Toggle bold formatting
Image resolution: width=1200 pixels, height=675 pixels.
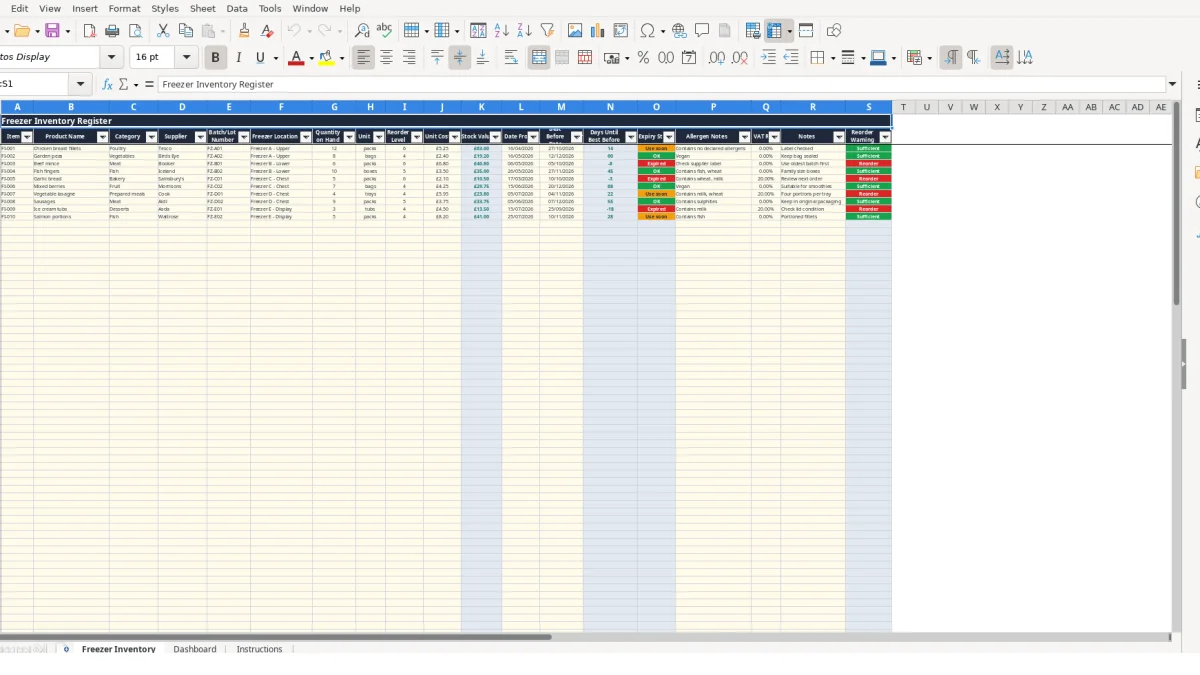(215, 58)
